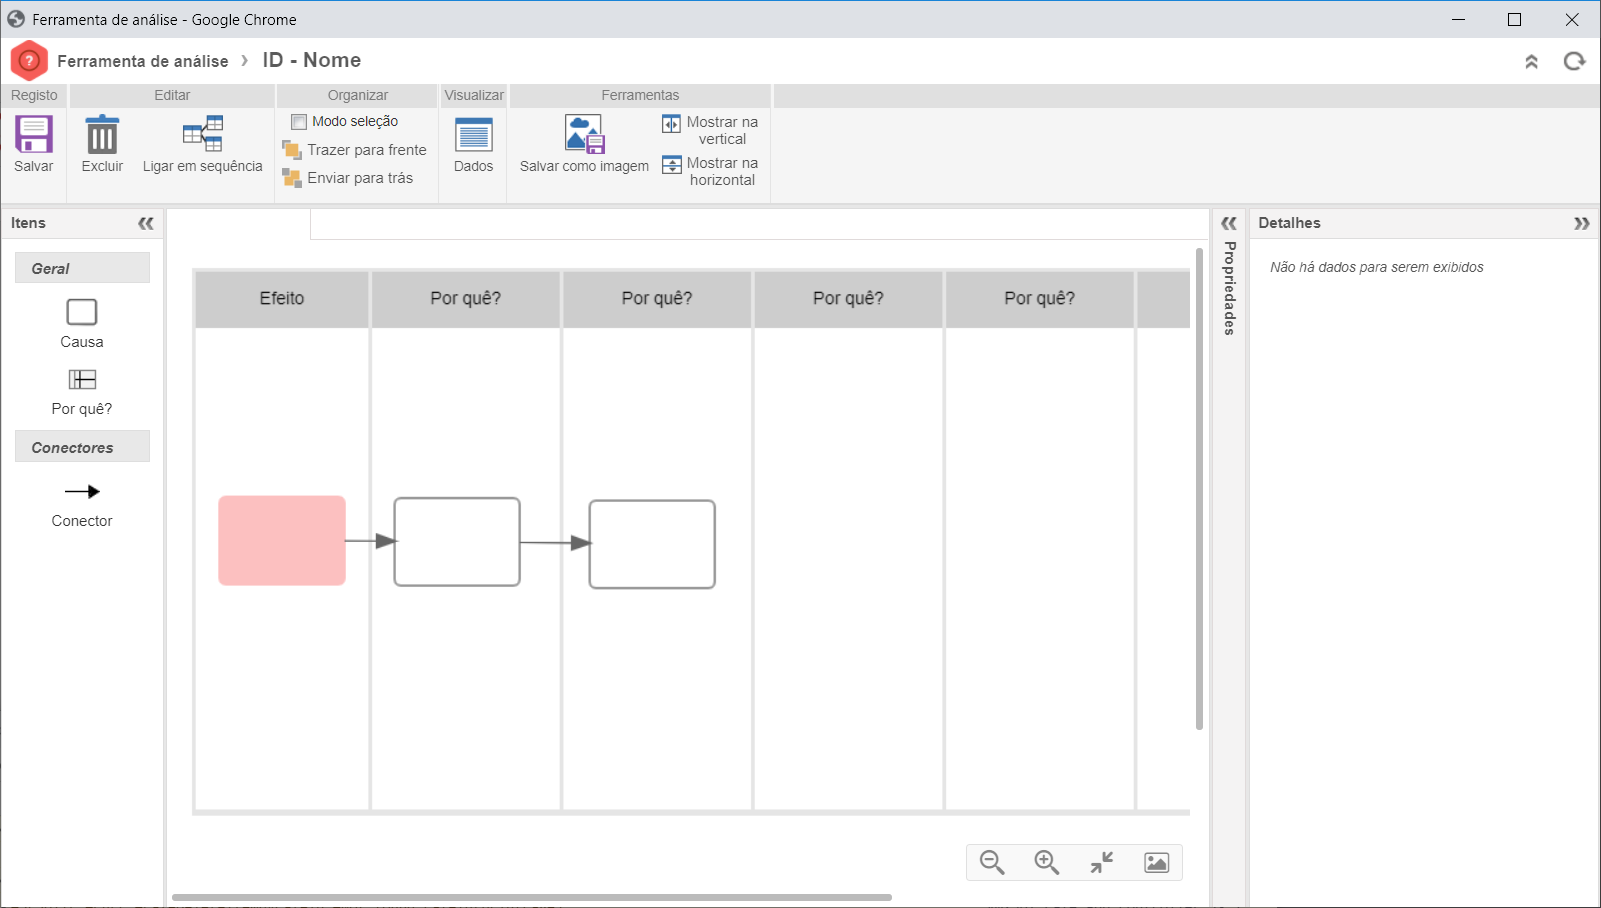Click the refresh icon at top right
1601x908 pixels.
coord(1574,61)
